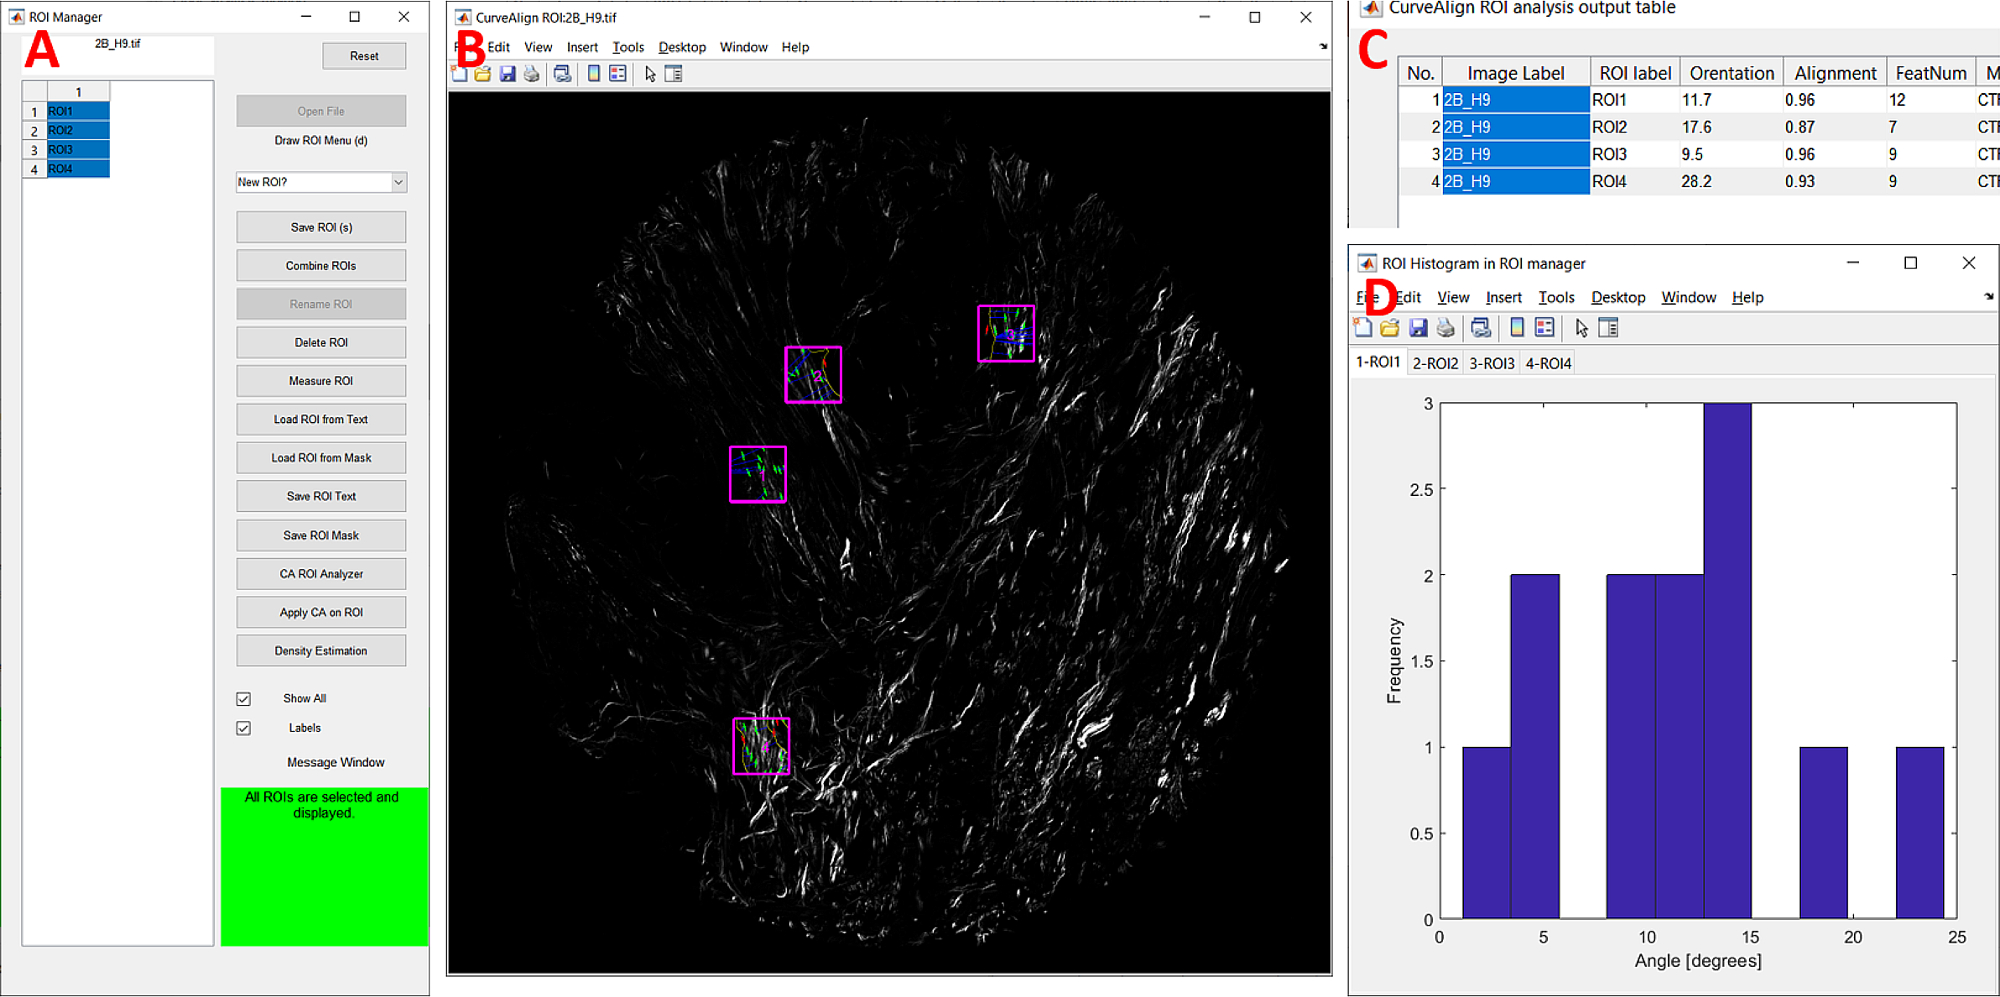
Task: Toggle the Labels checkbox
Action: tap(243, 728)
